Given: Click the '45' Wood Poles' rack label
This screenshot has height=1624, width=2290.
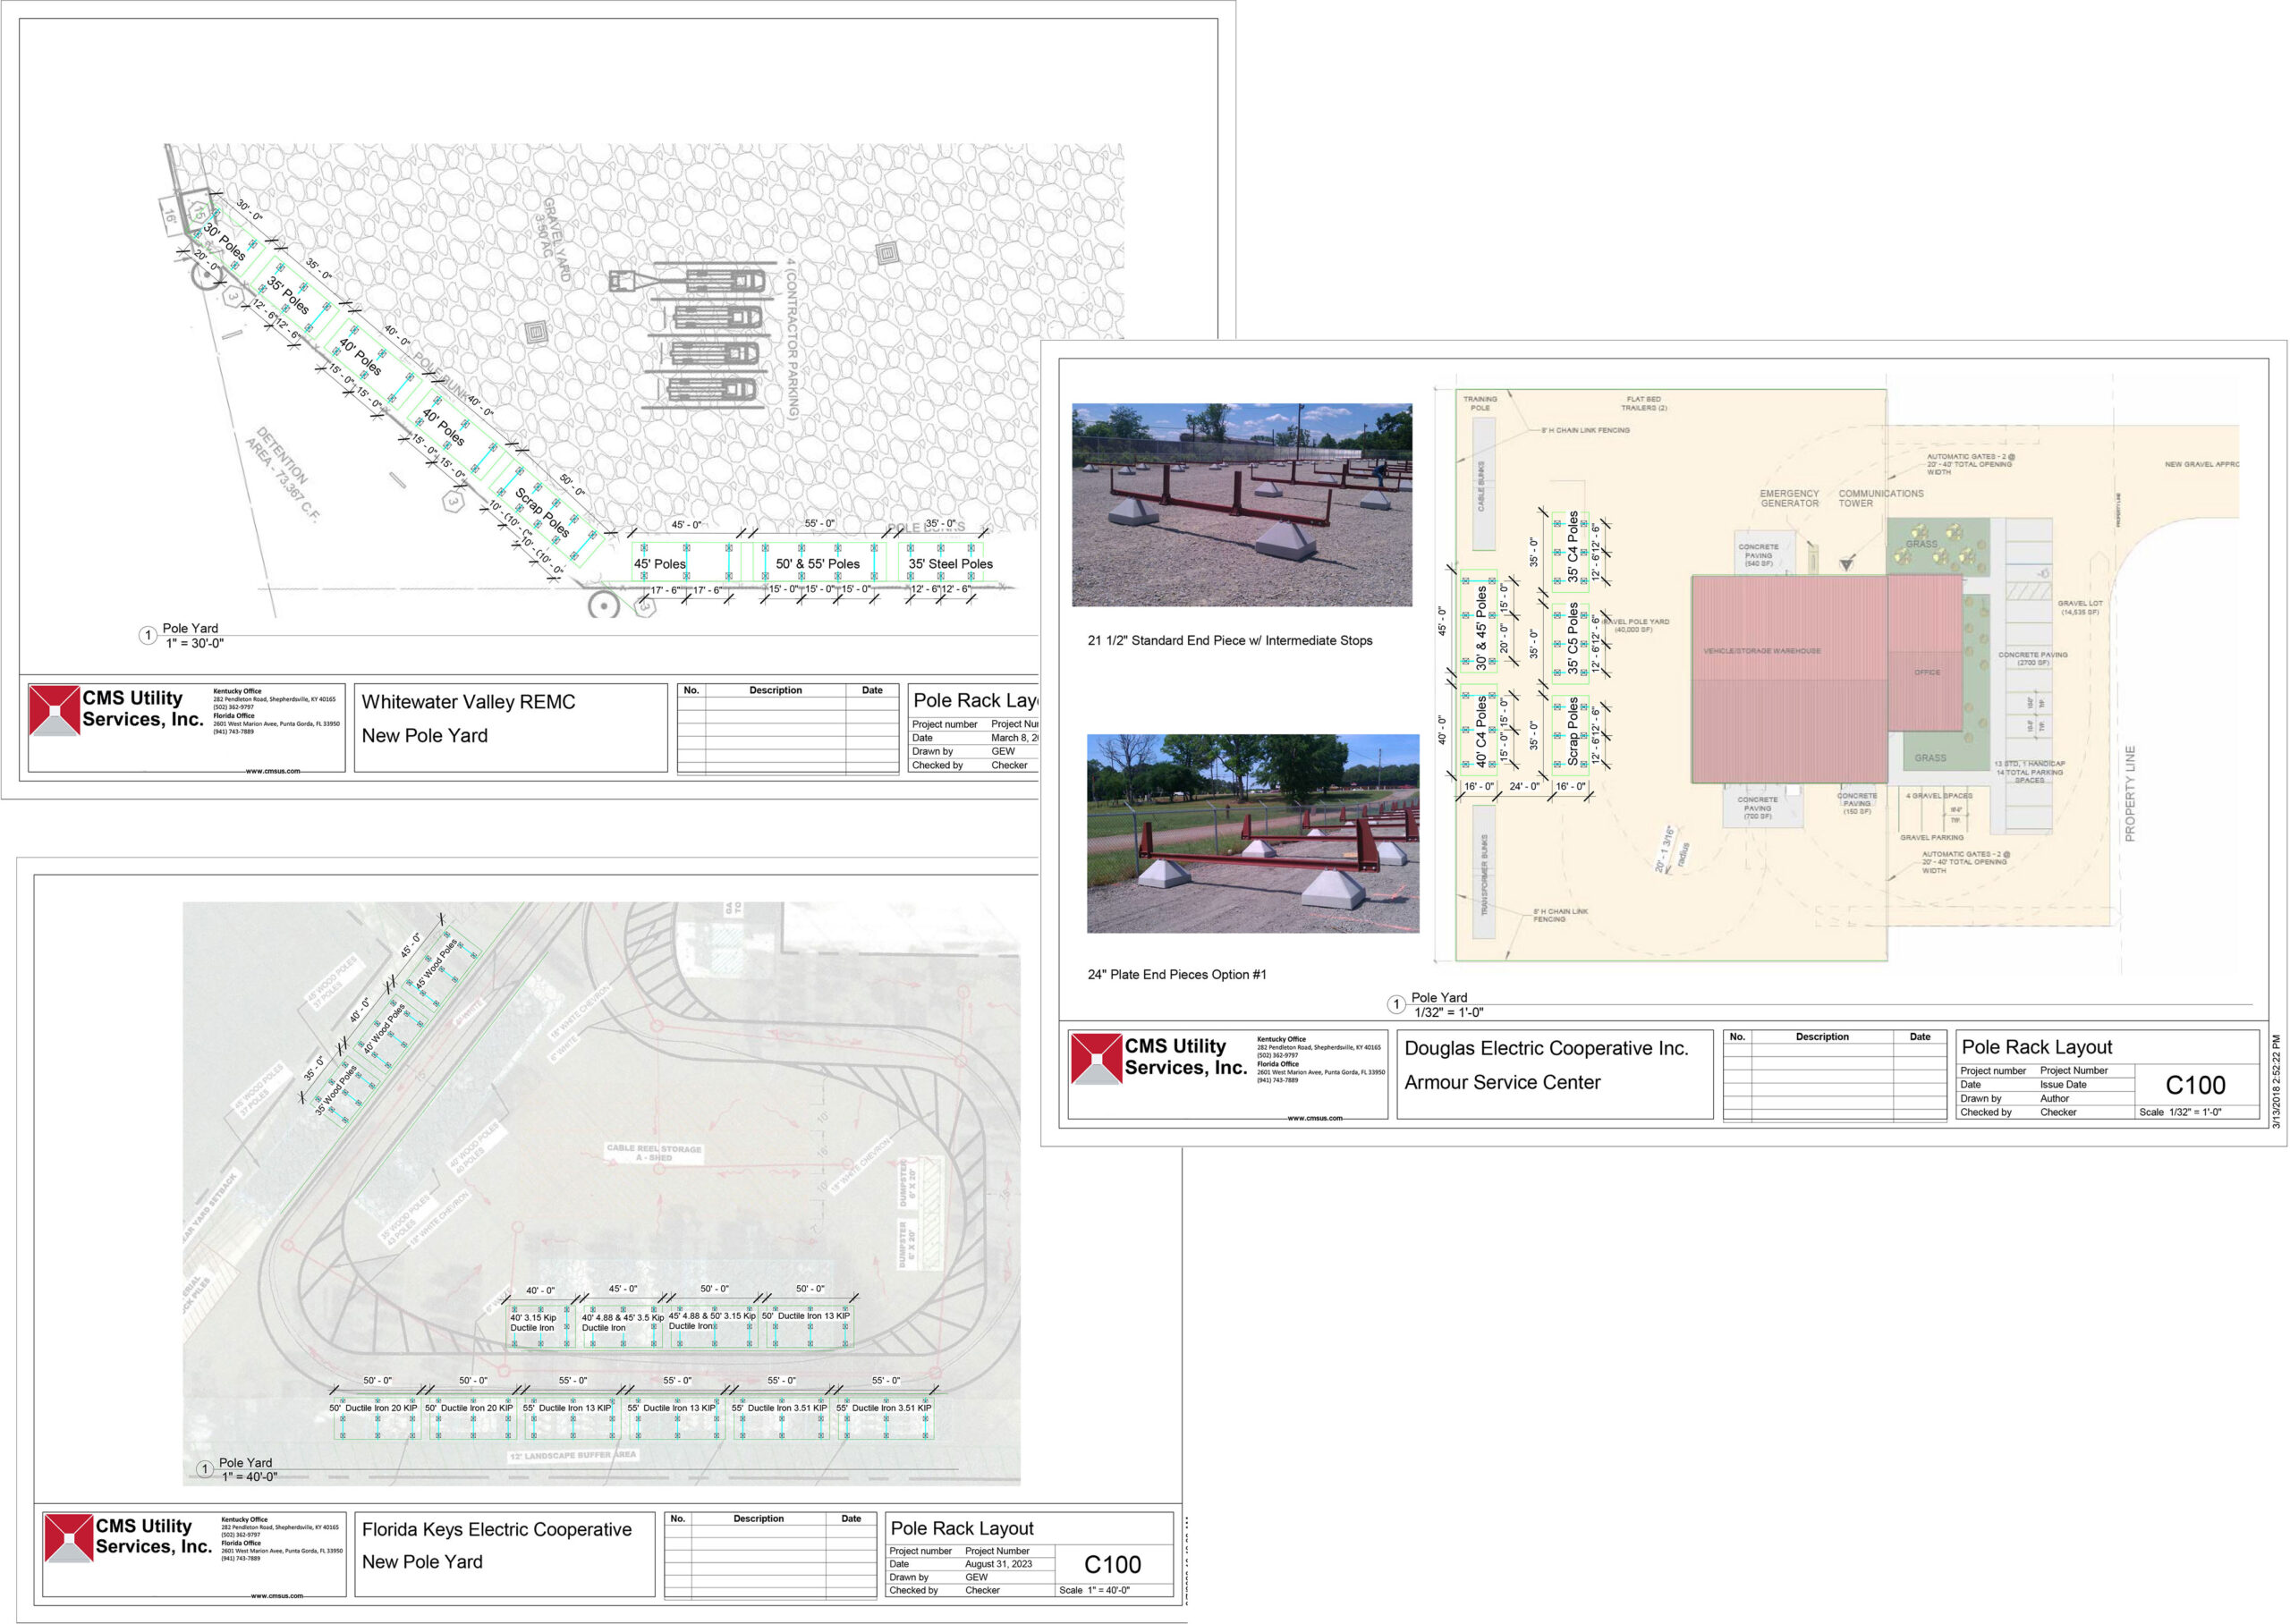Looking at the screenshot, I should 436,964.
